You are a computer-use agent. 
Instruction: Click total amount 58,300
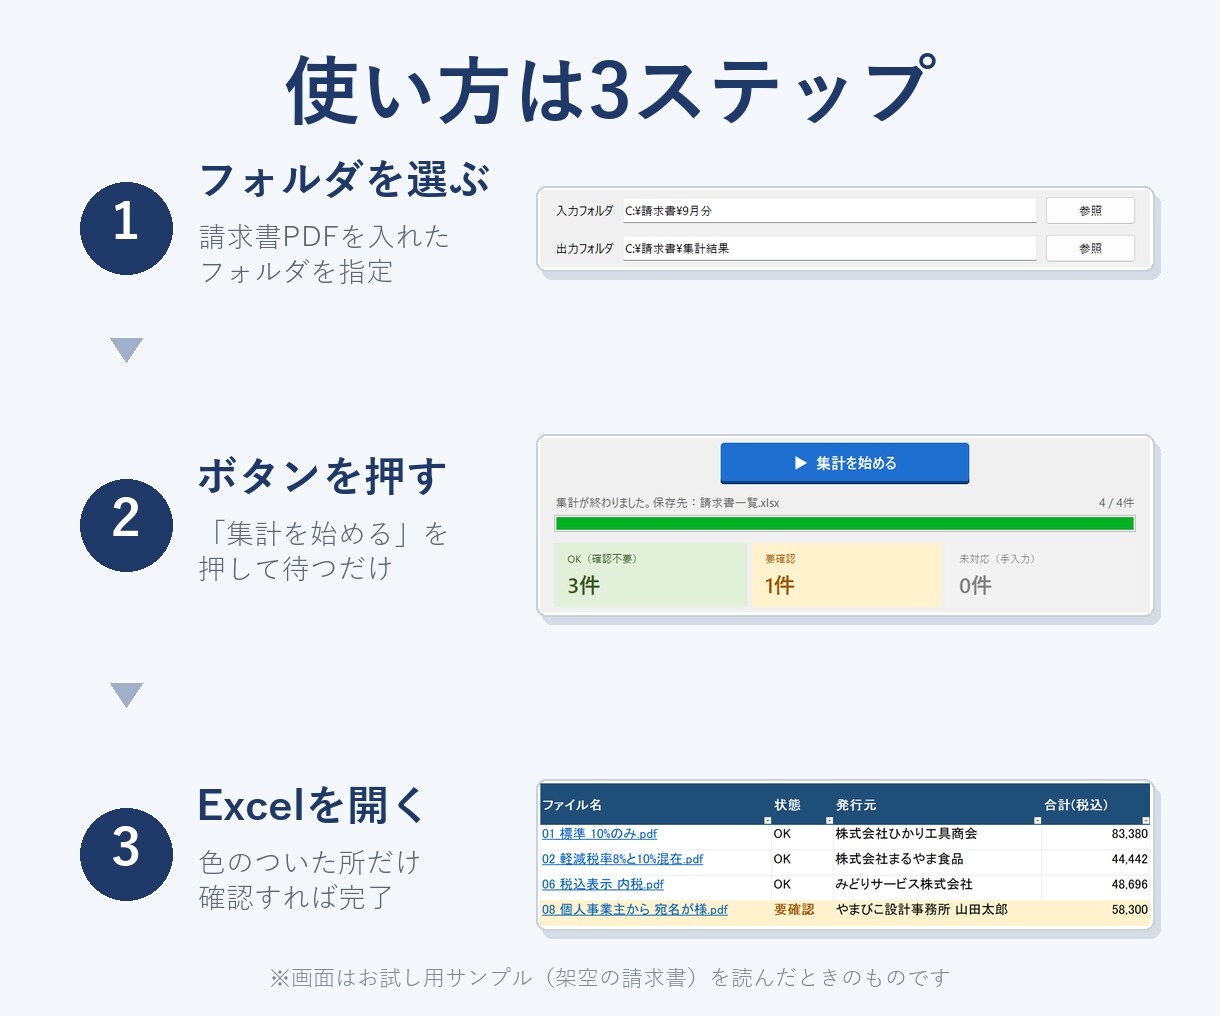point(1129,910)
